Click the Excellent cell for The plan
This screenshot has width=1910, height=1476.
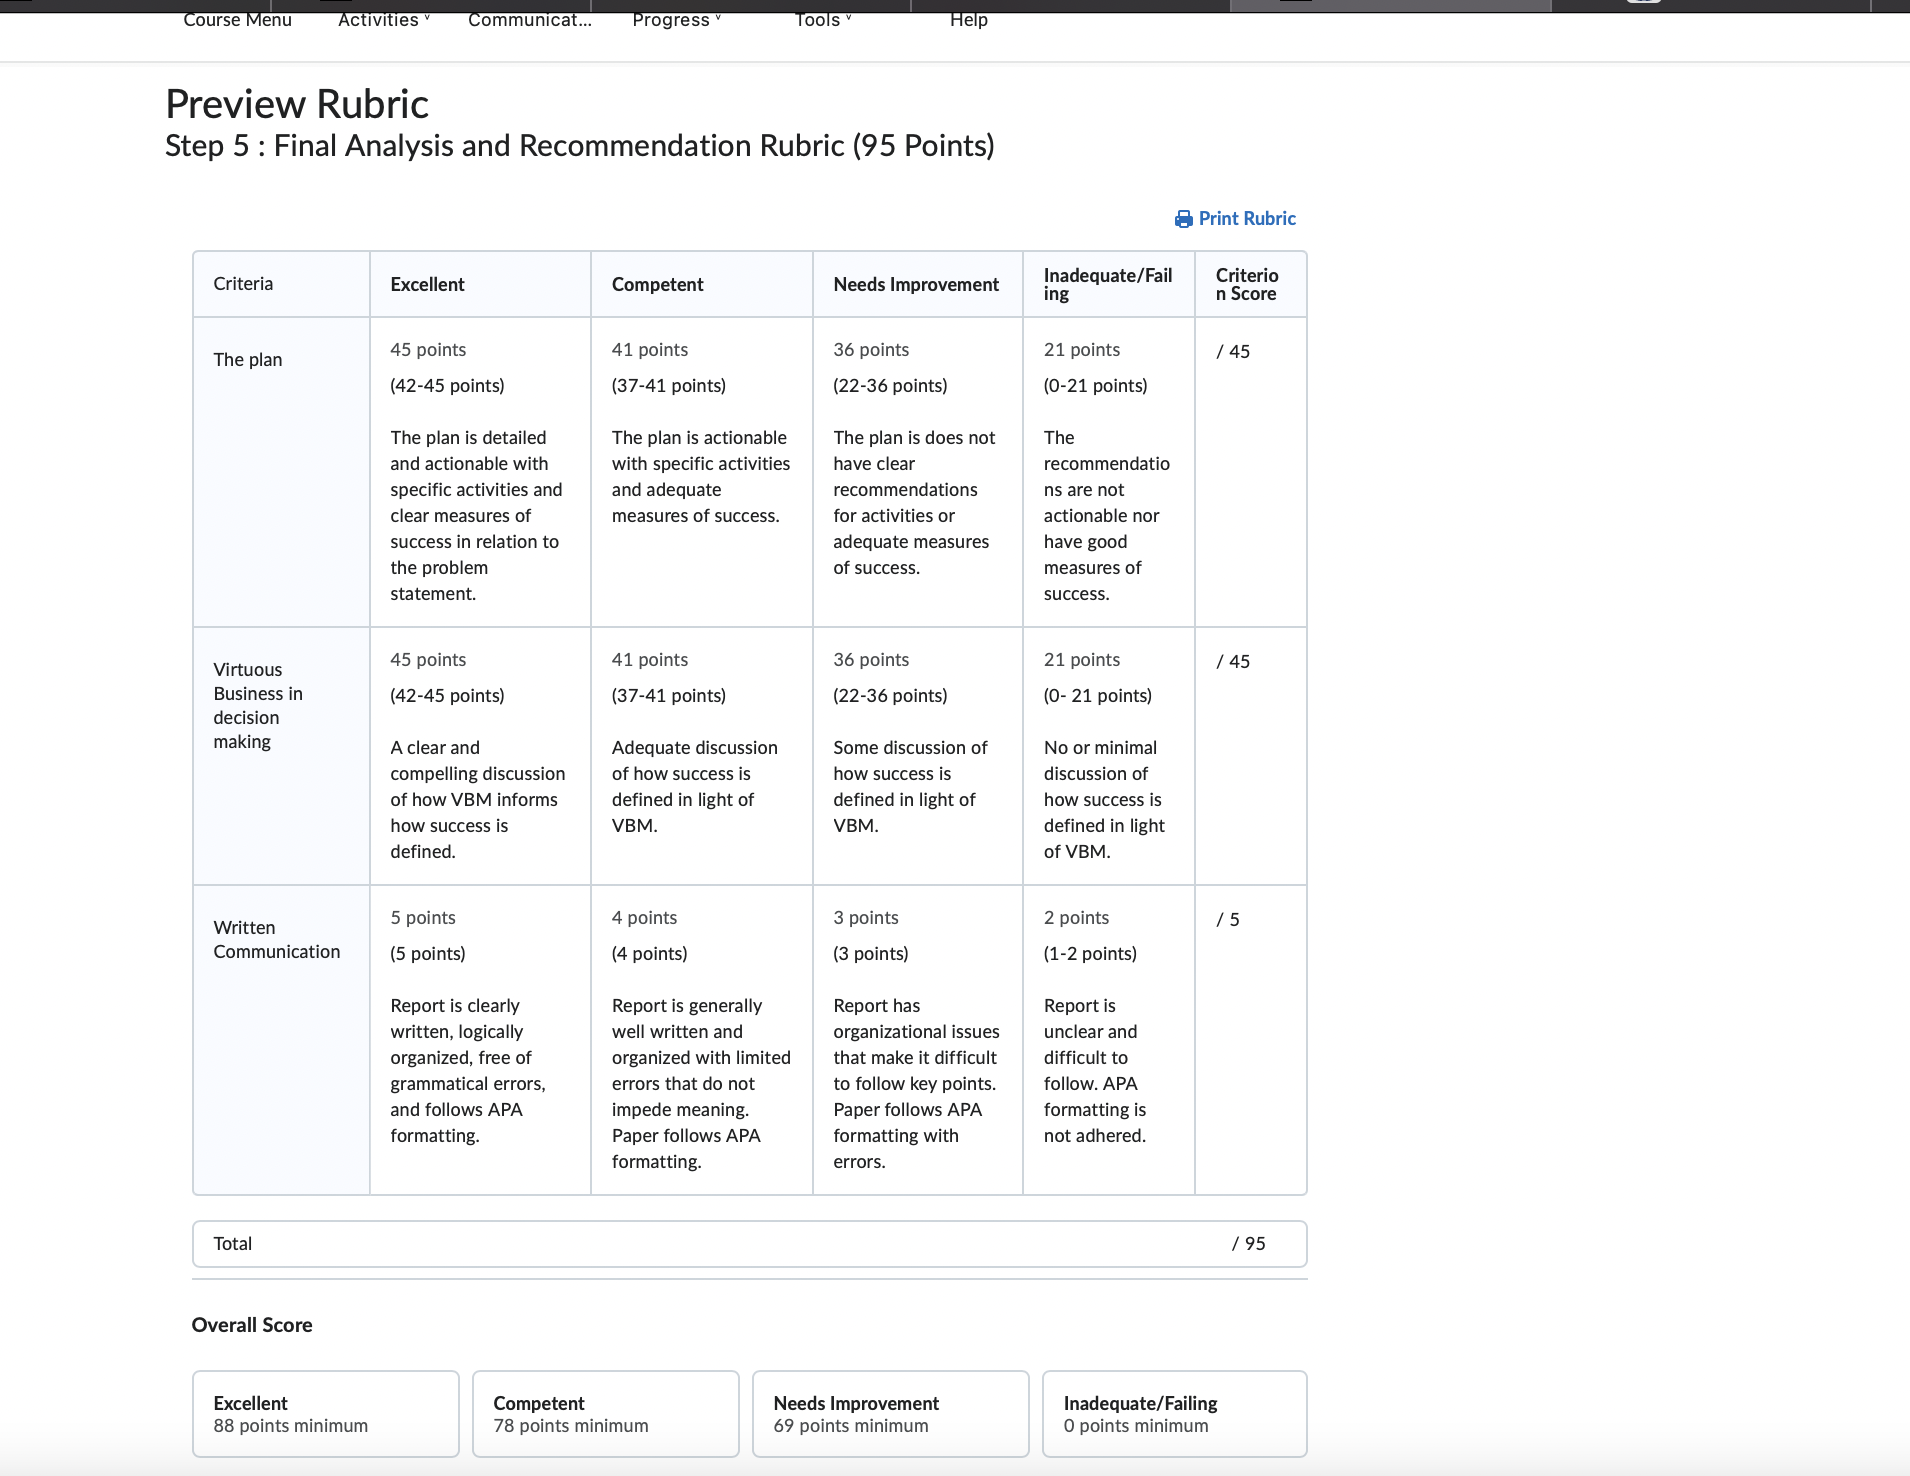tap(481, 472)
